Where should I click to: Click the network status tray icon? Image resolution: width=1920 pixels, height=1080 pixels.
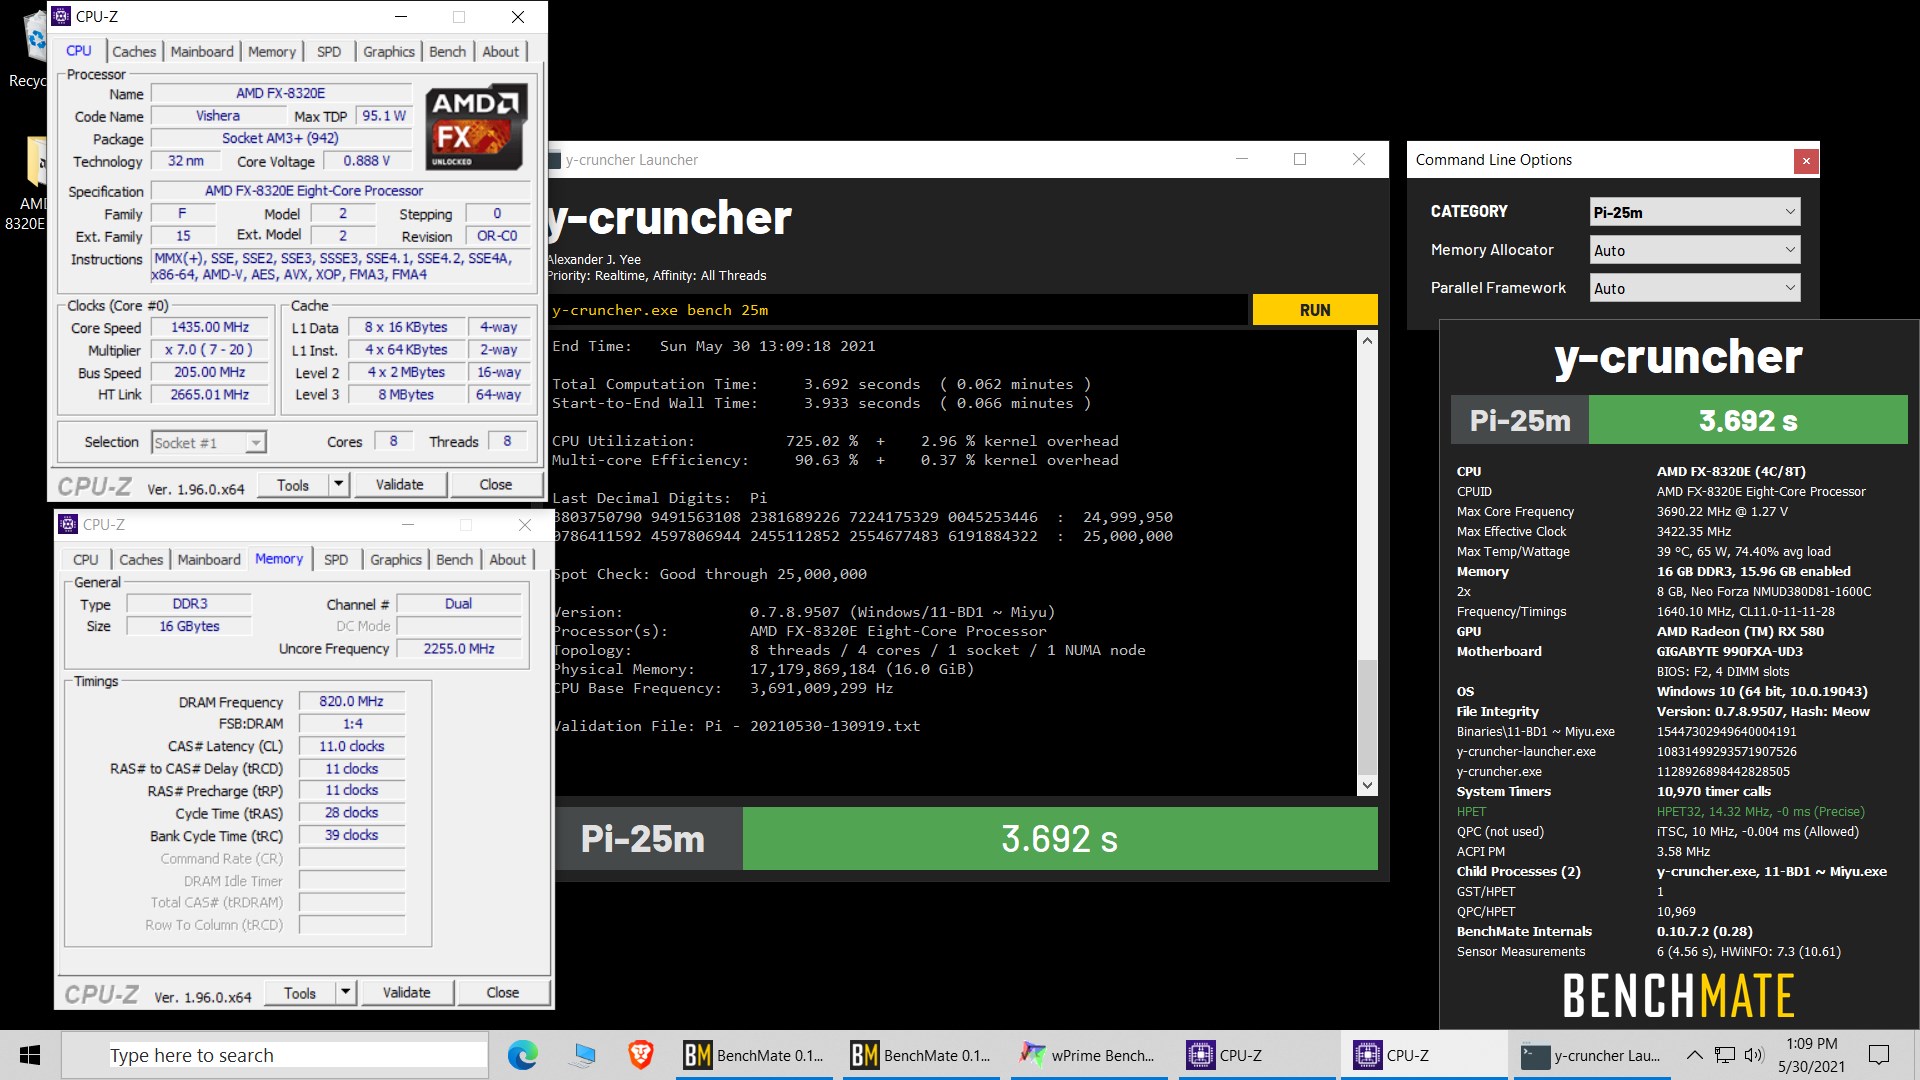pyautogui.click(x=1725, y=1055)
